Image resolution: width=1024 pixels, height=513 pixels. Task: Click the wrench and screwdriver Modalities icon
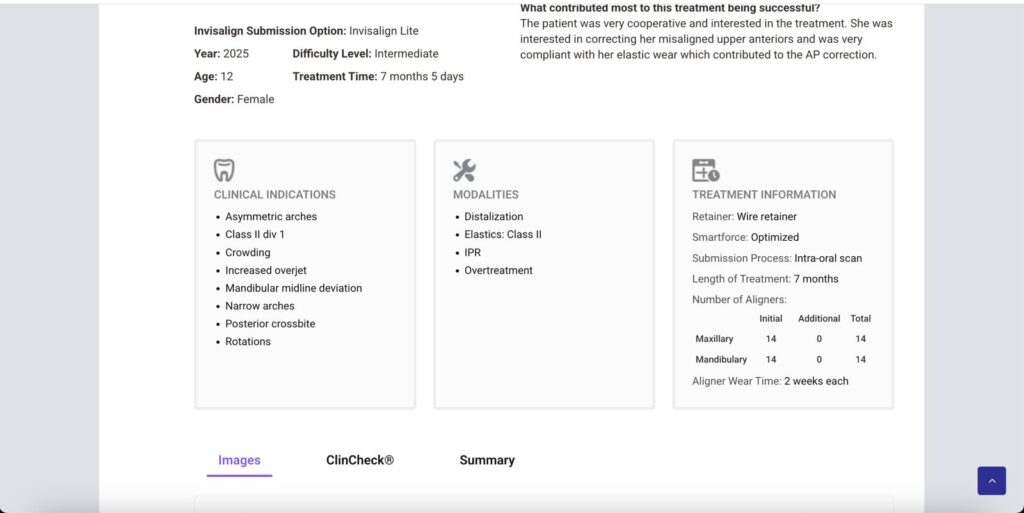coord(464,170)
